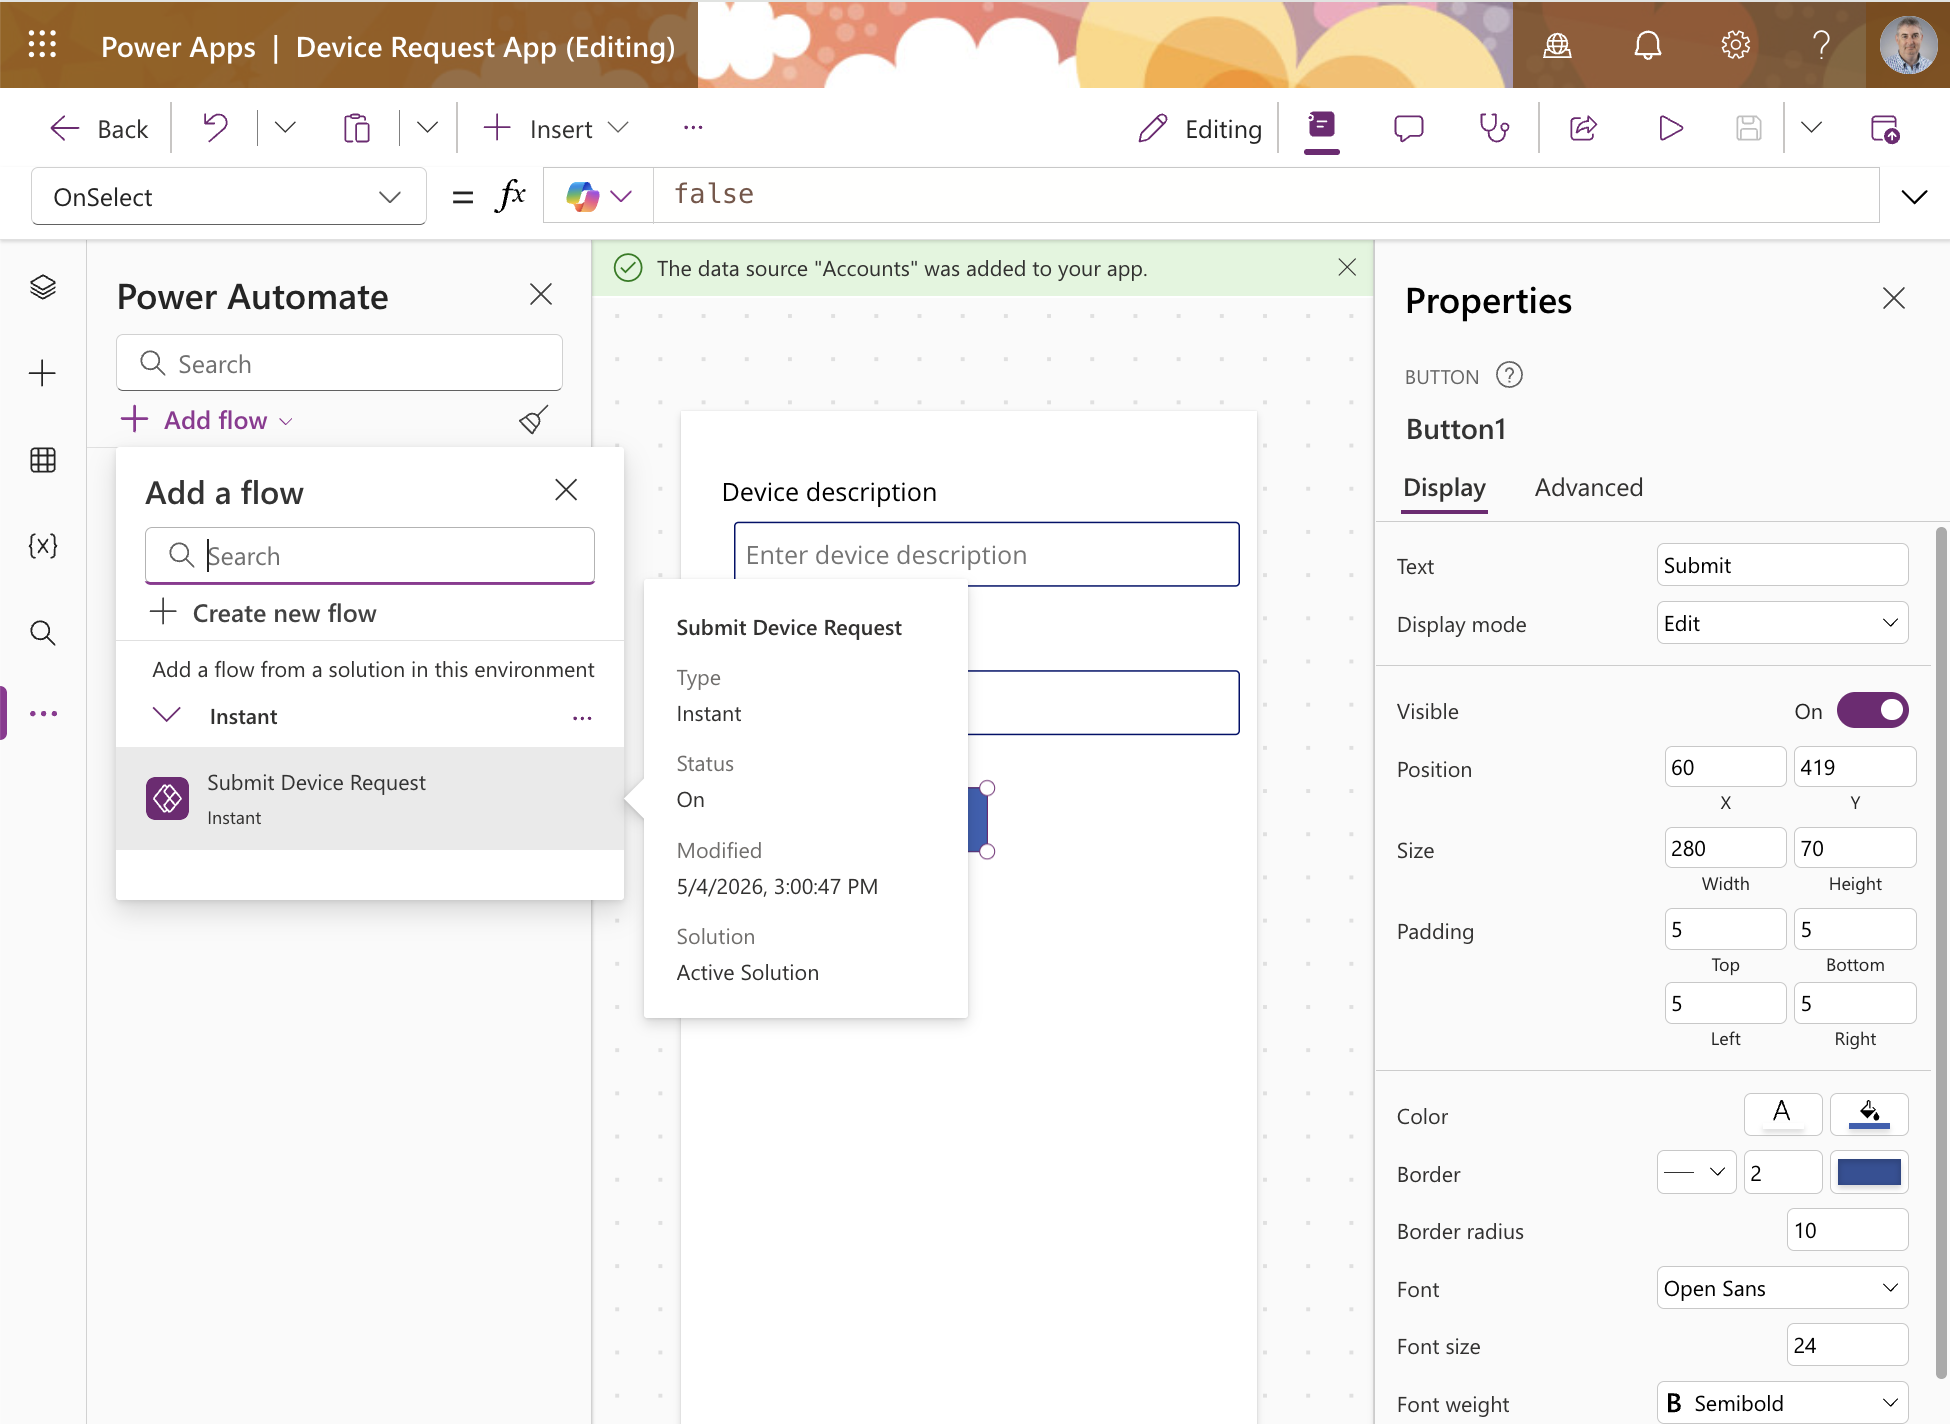Open the notifications bell
Viewport: 1950px width, 1424px height.
click(1647, 45)
